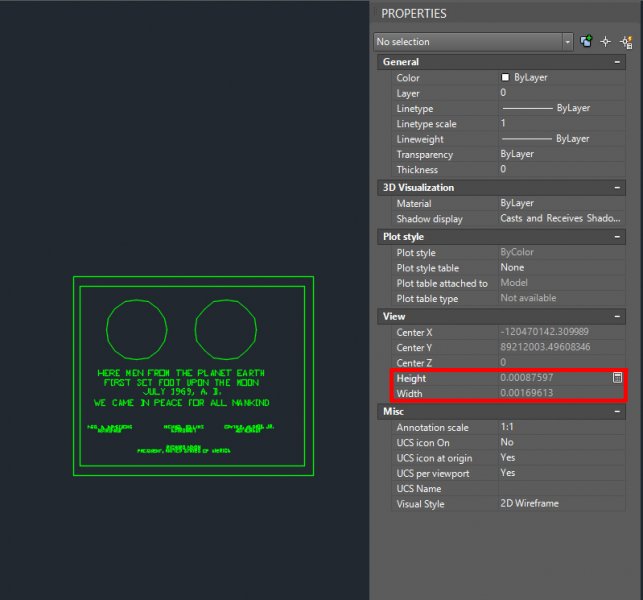This screenshot has height=600, width=643.
Task: Click the Center Y value
Action: click(562, 347)
